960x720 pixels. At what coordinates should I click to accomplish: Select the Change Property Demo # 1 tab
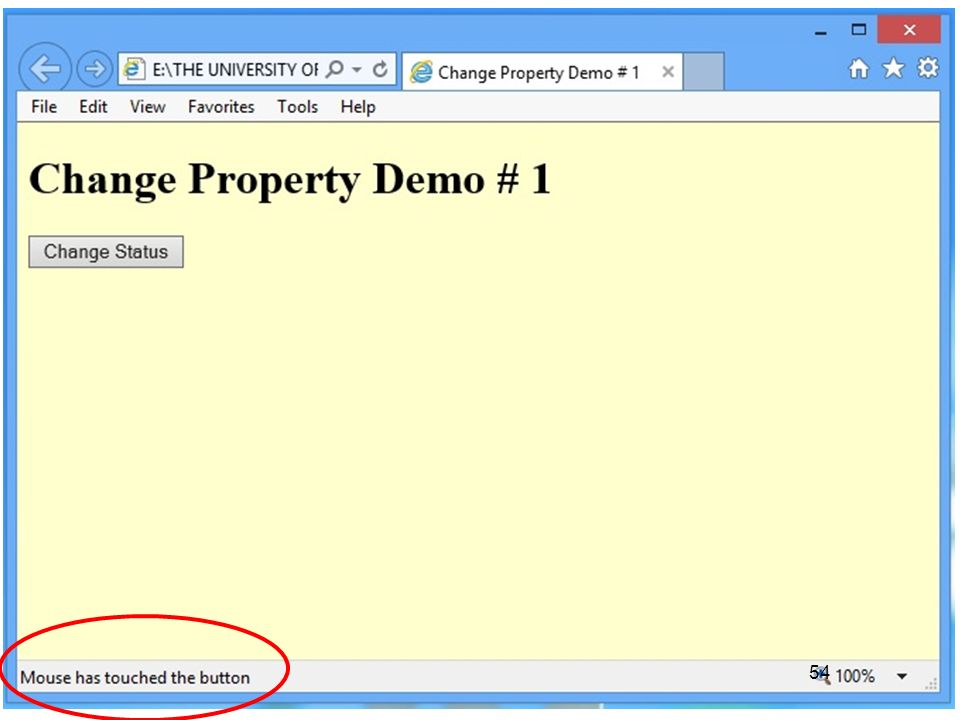542,72
